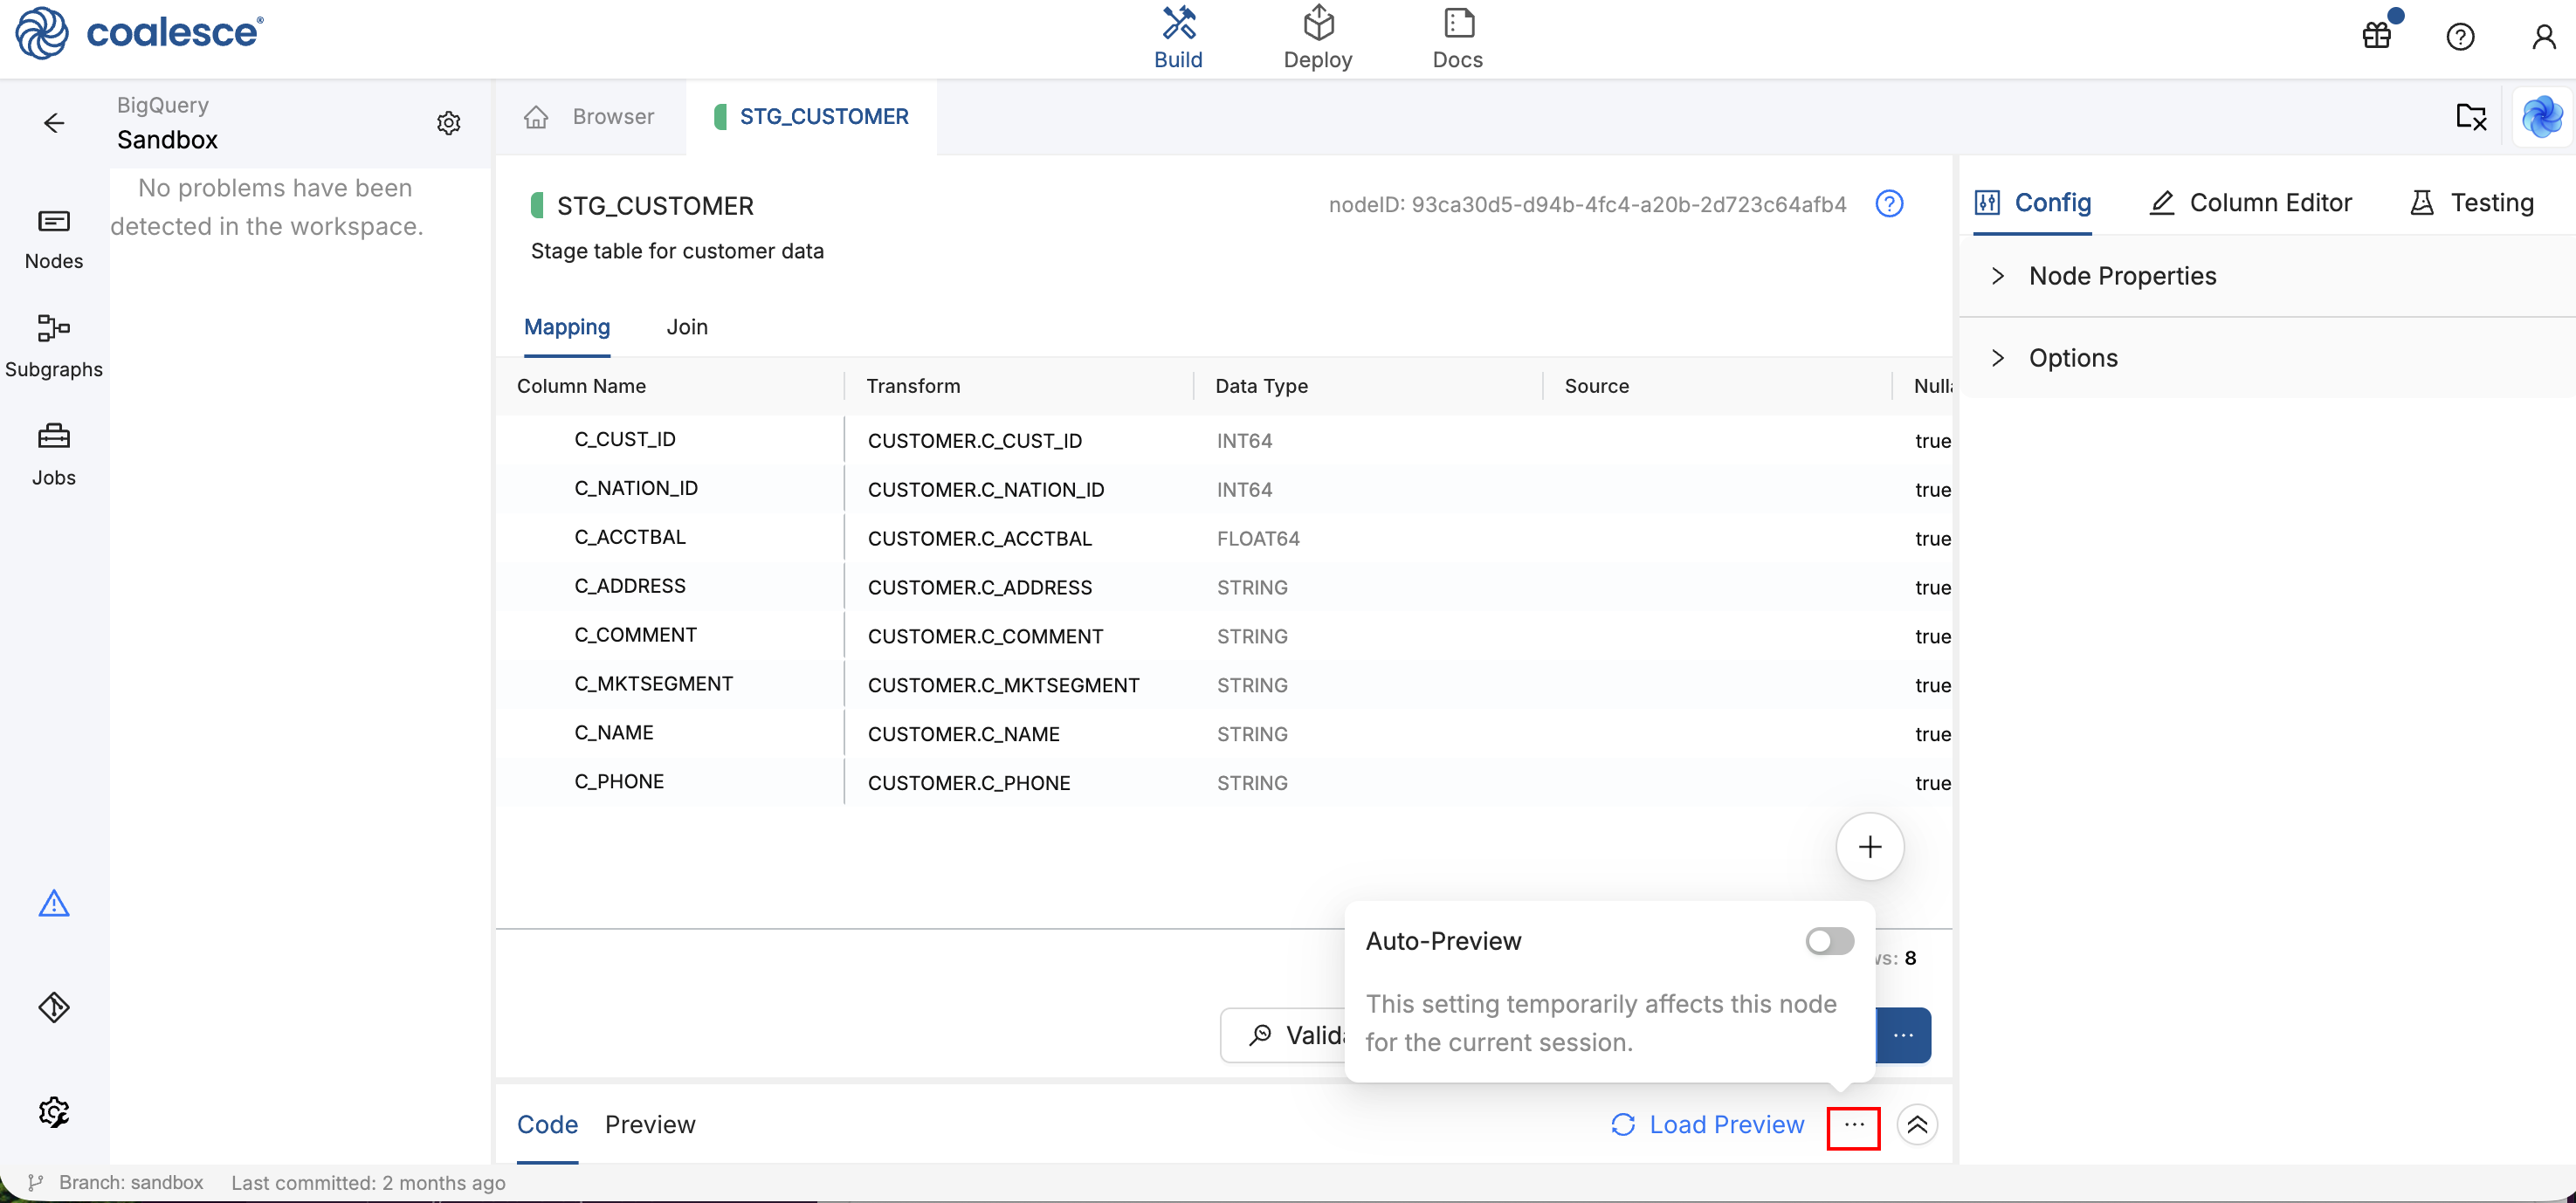Expand the Options section
Viewport: 2576px width, 1203px height.
pyautogui.click(x=2072, y=357)
